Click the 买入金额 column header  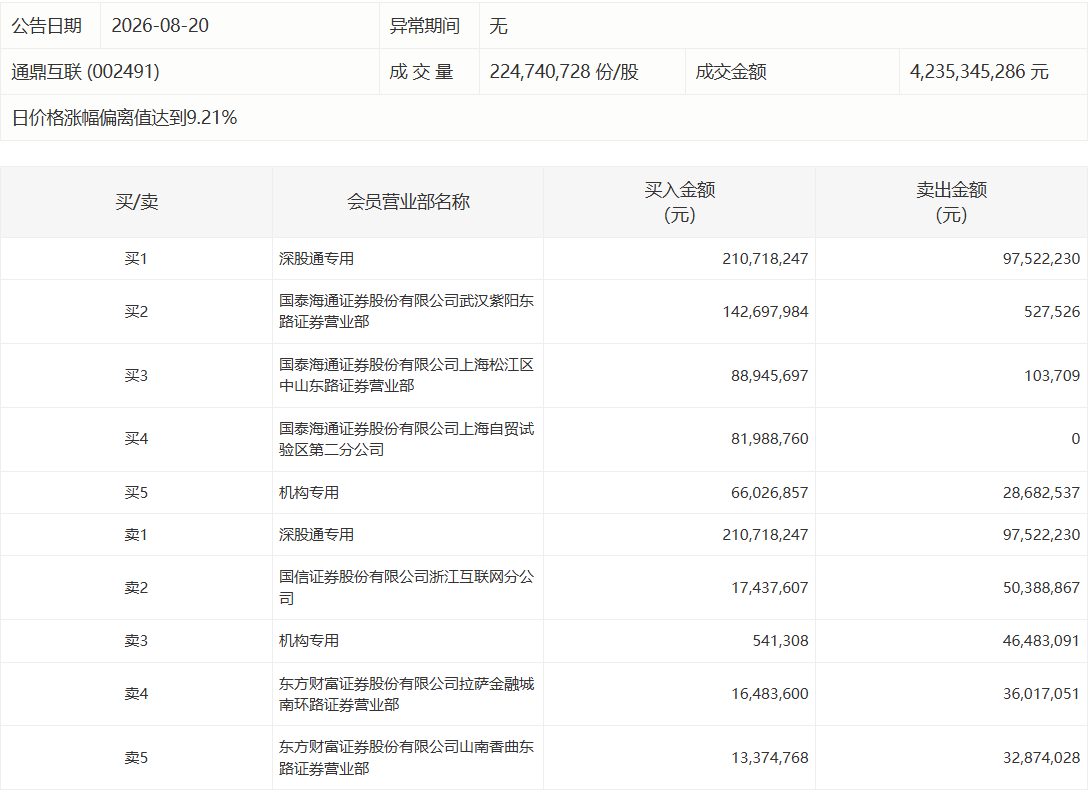pyautogui.click(x=679, y=202)
